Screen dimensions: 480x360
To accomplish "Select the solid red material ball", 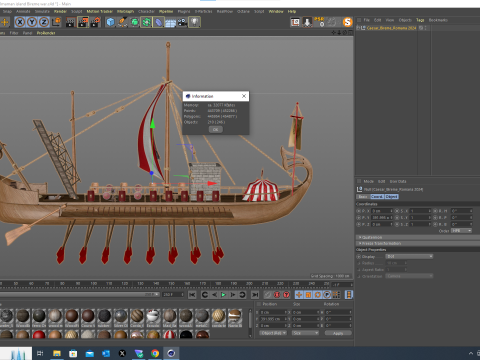I will tap(39, 334).
